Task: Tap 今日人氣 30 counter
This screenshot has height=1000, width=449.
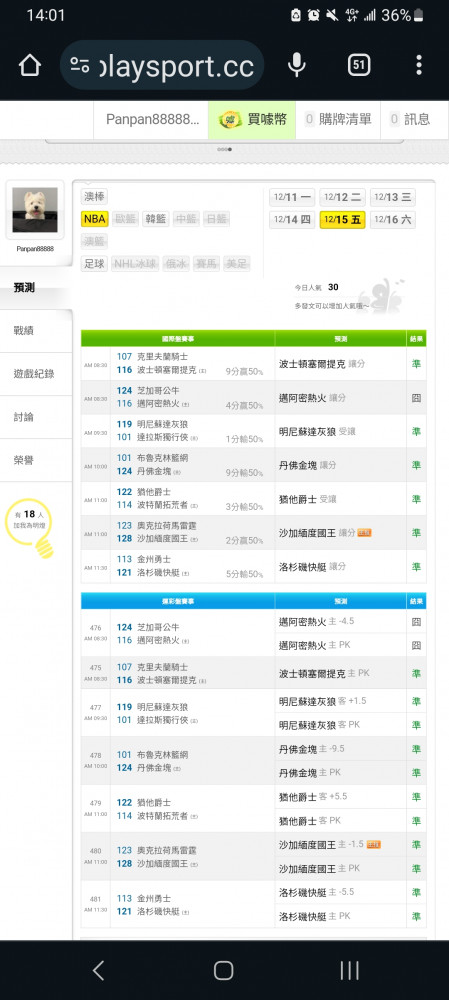Action: click(316, 288)
